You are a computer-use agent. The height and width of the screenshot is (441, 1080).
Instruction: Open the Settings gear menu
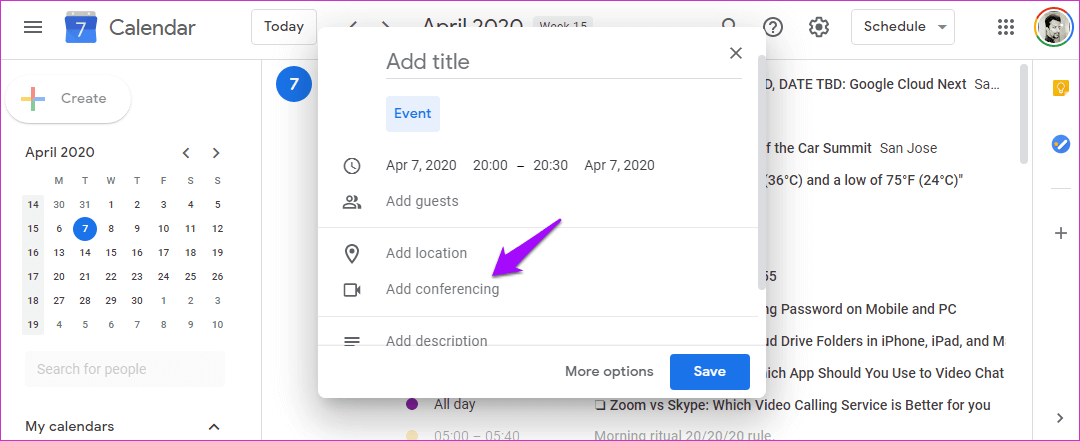pyautogui.click(x=819, y=27)
